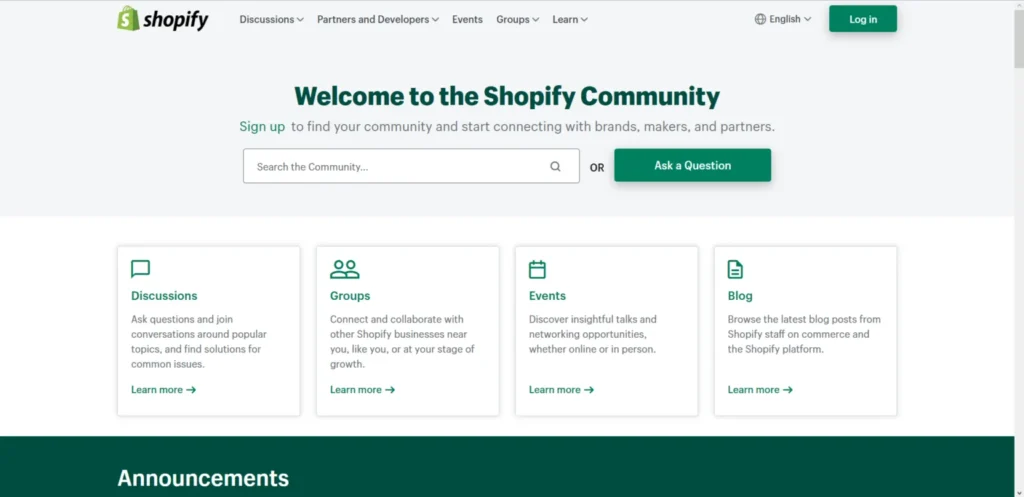Expand the Learn navigation menu
This screenshot has width=1024, height=497.
[x=570, y=20]
